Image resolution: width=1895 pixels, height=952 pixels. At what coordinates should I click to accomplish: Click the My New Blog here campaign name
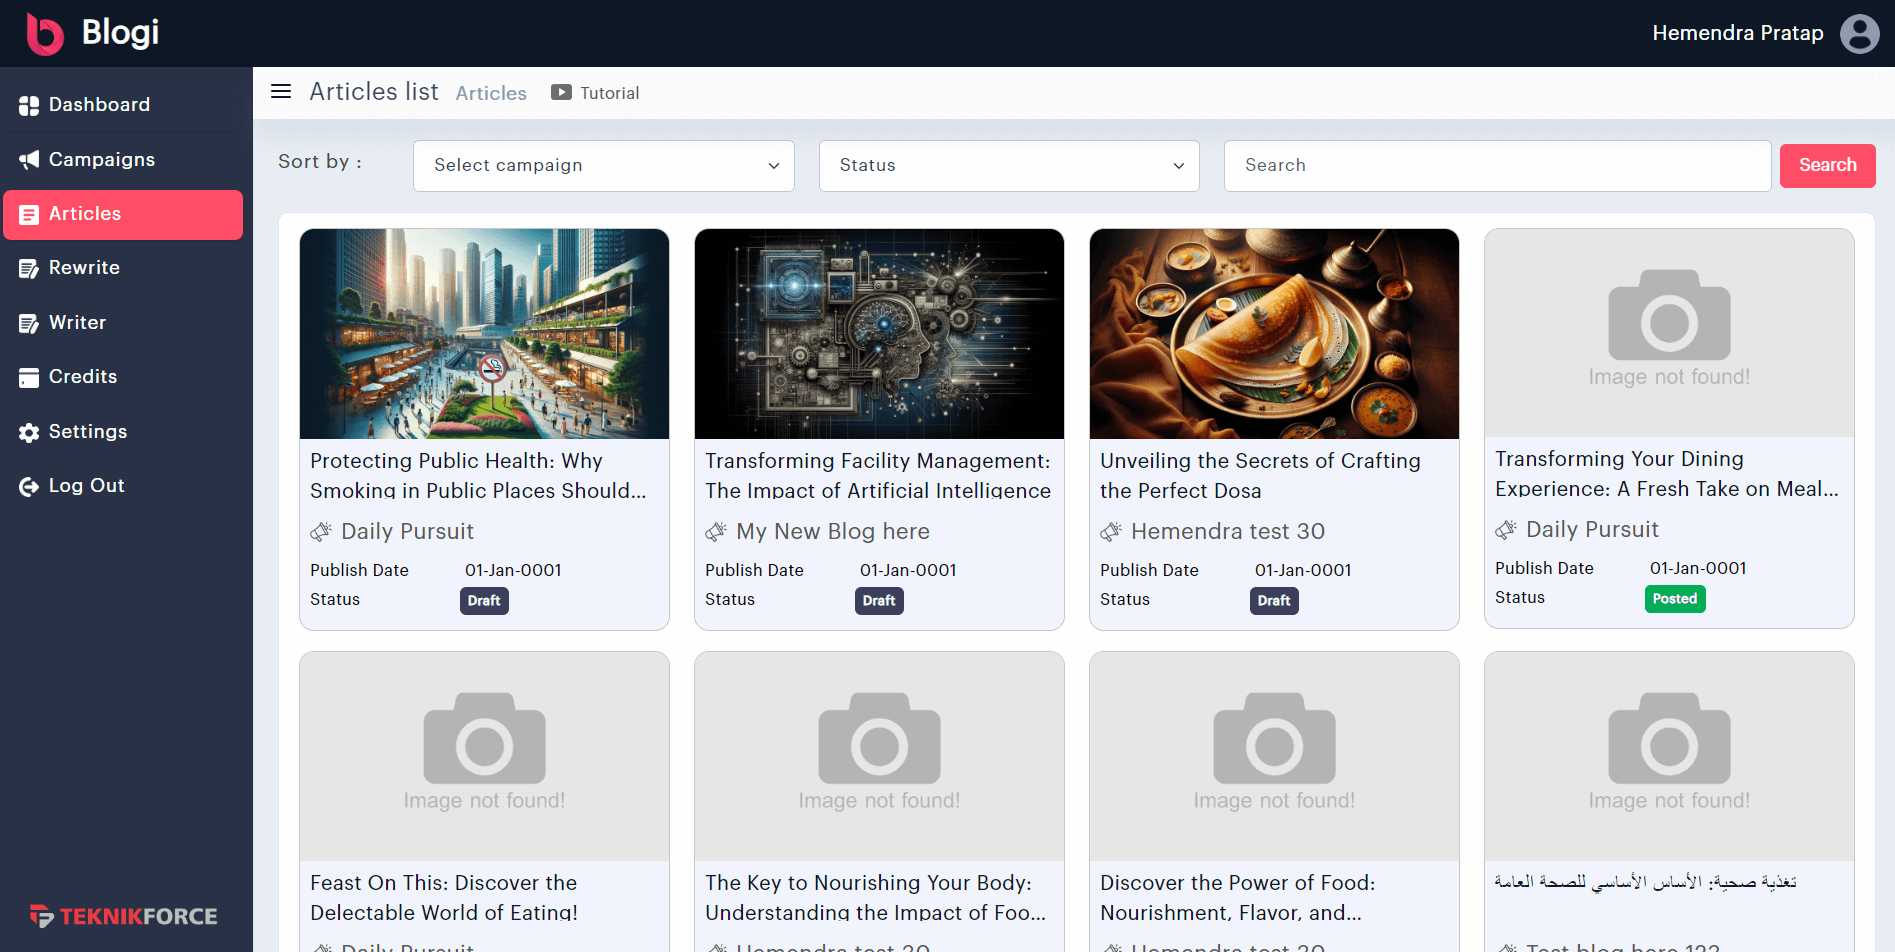point(833,532)
